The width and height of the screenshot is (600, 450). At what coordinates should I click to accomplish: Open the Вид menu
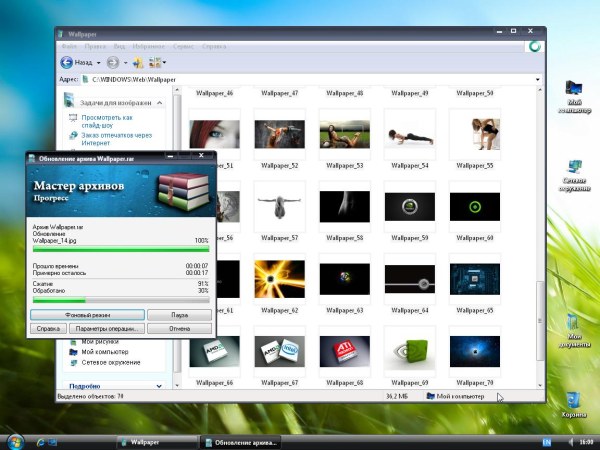[119, 46]
